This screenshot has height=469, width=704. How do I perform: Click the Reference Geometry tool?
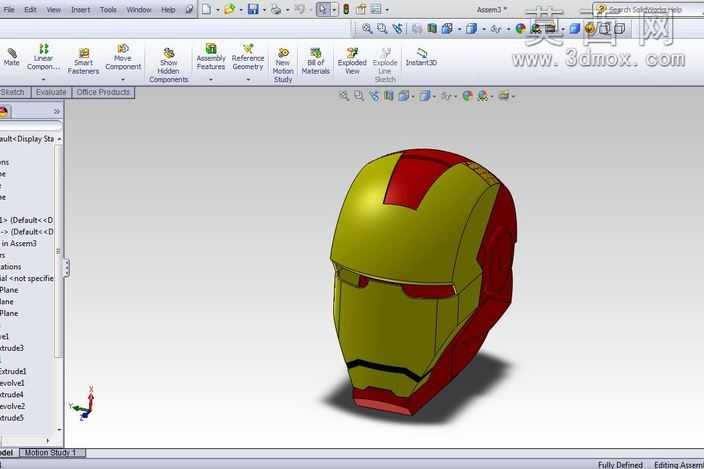(x=248, y=57)
